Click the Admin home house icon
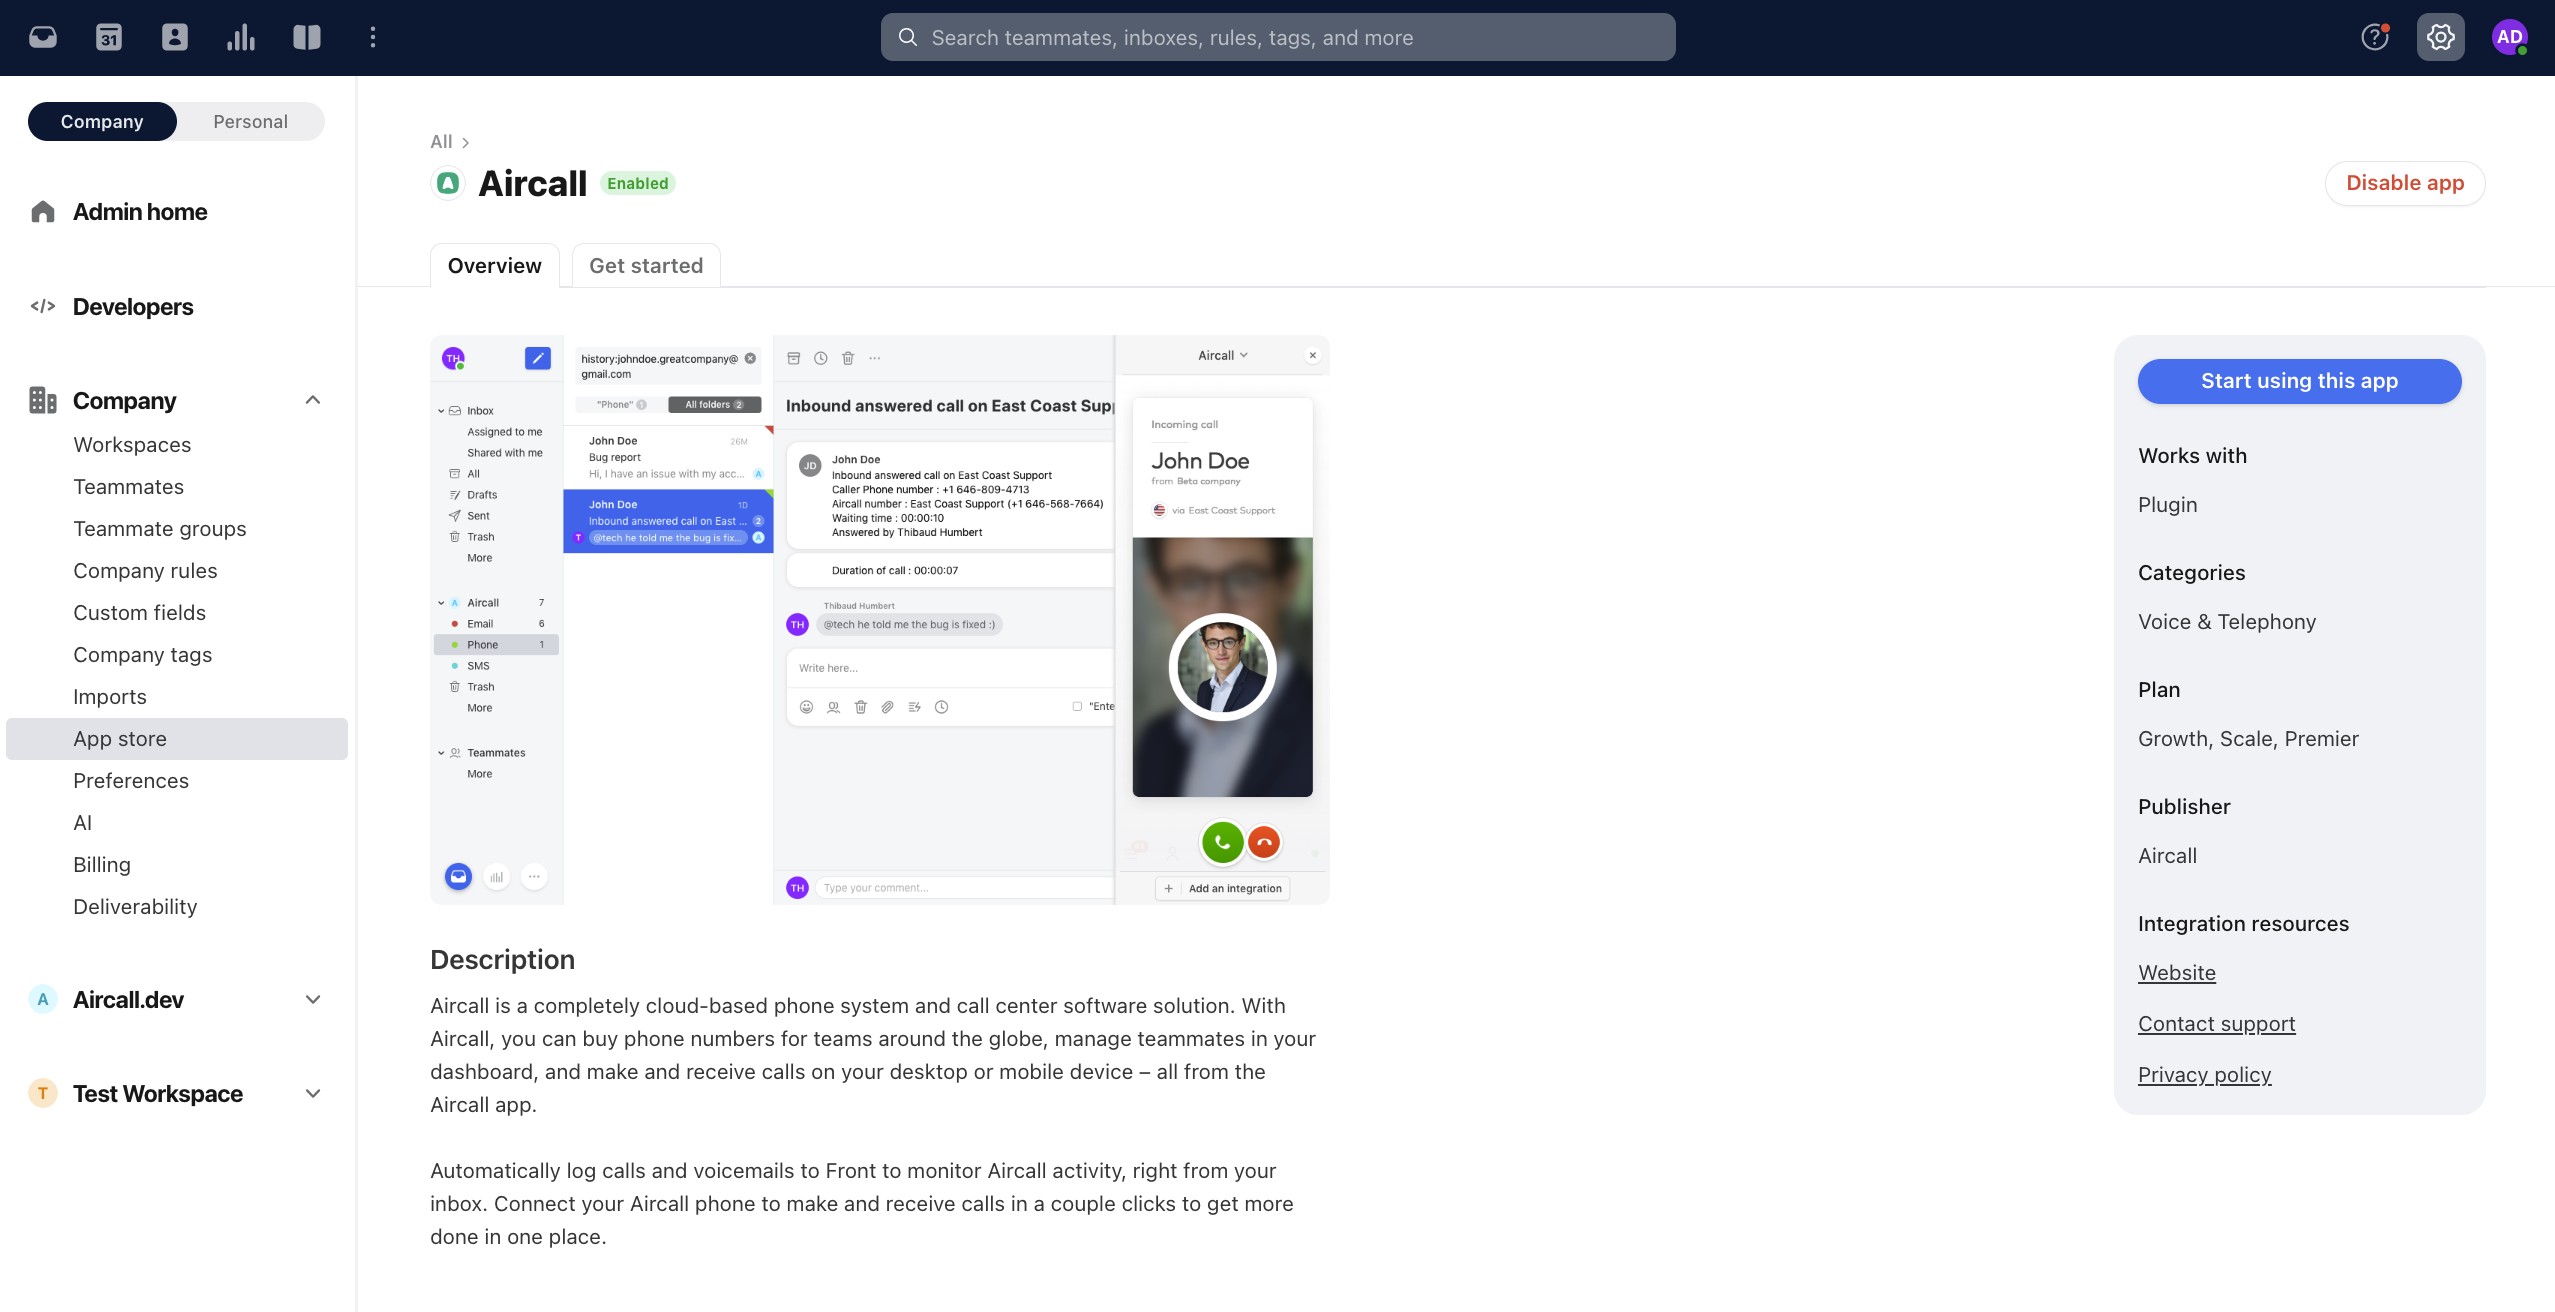Screen dimensions: 2555x1312 pos(43,212)
